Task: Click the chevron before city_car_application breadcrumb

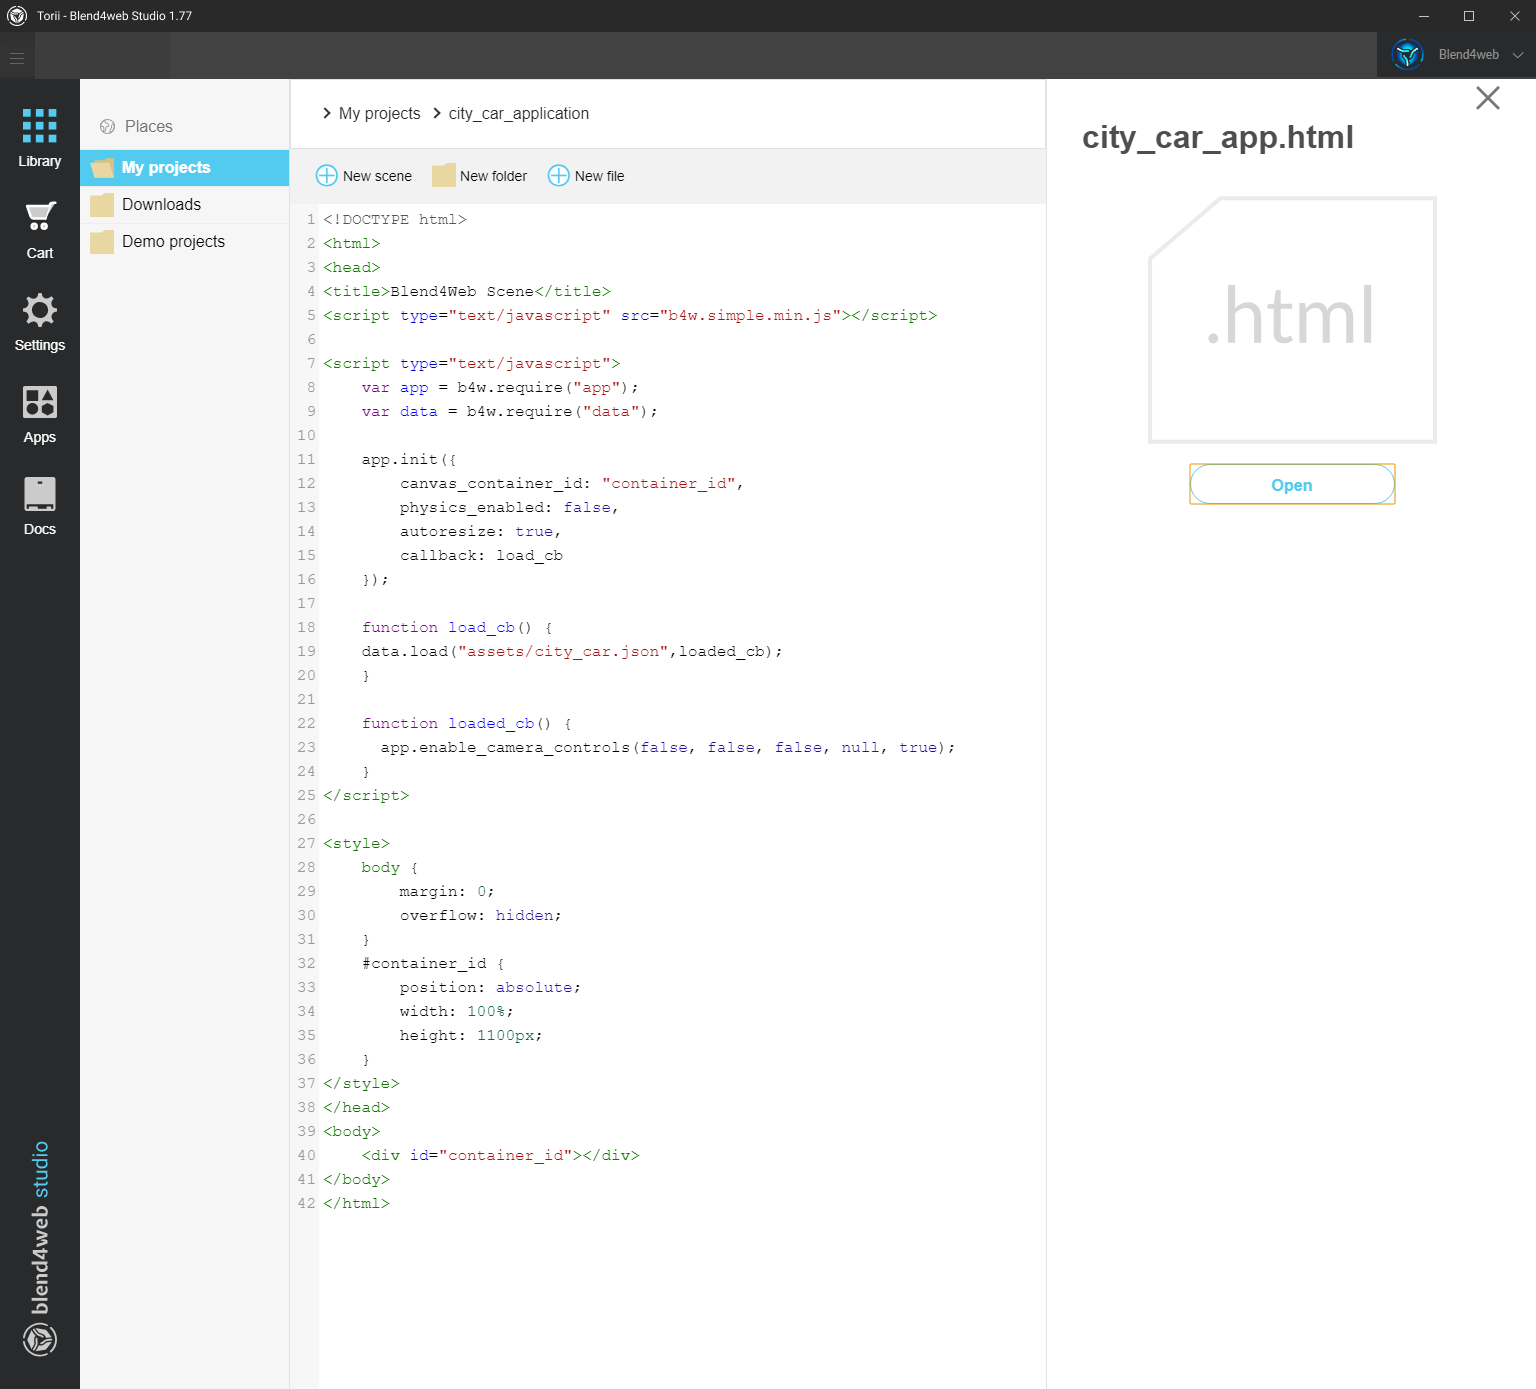Action: [x=437, y=113]
